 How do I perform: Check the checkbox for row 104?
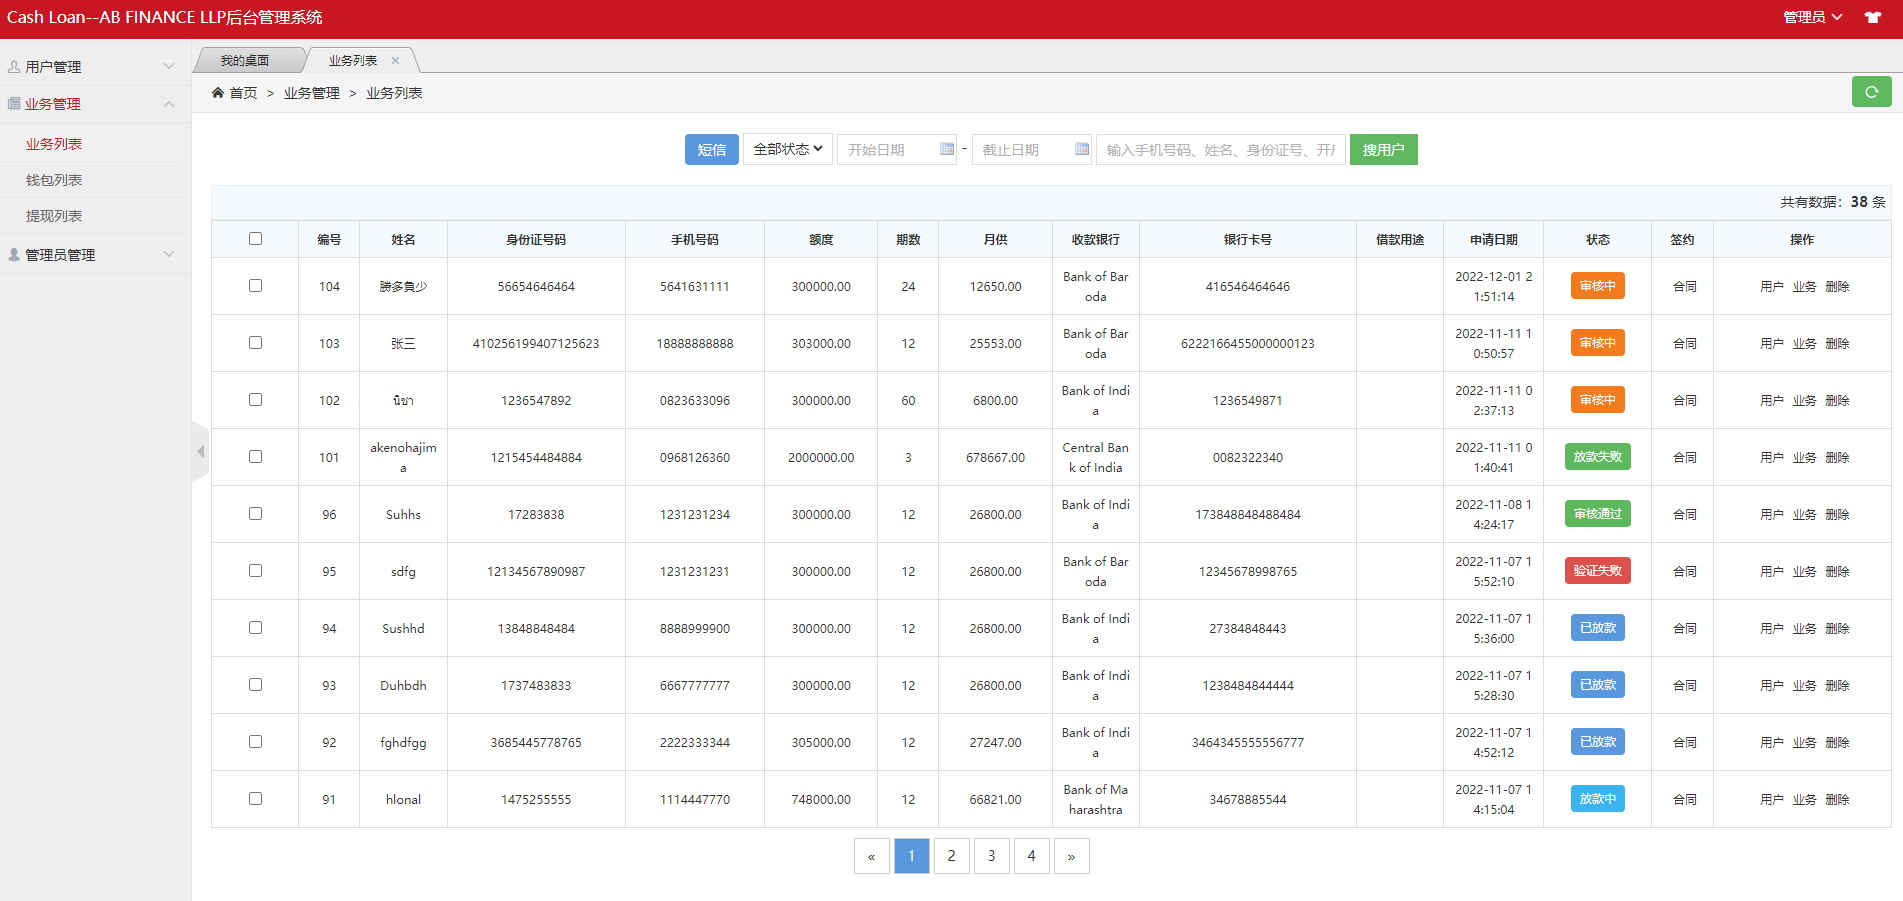(x=255, y=286)
